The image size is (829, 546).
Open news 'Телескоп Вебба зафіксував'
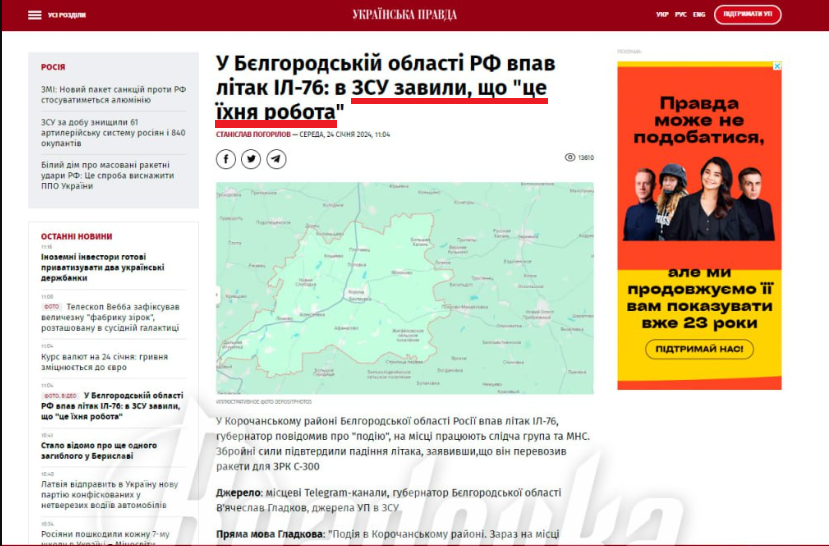pyautogui.click(x=110, y=317)
